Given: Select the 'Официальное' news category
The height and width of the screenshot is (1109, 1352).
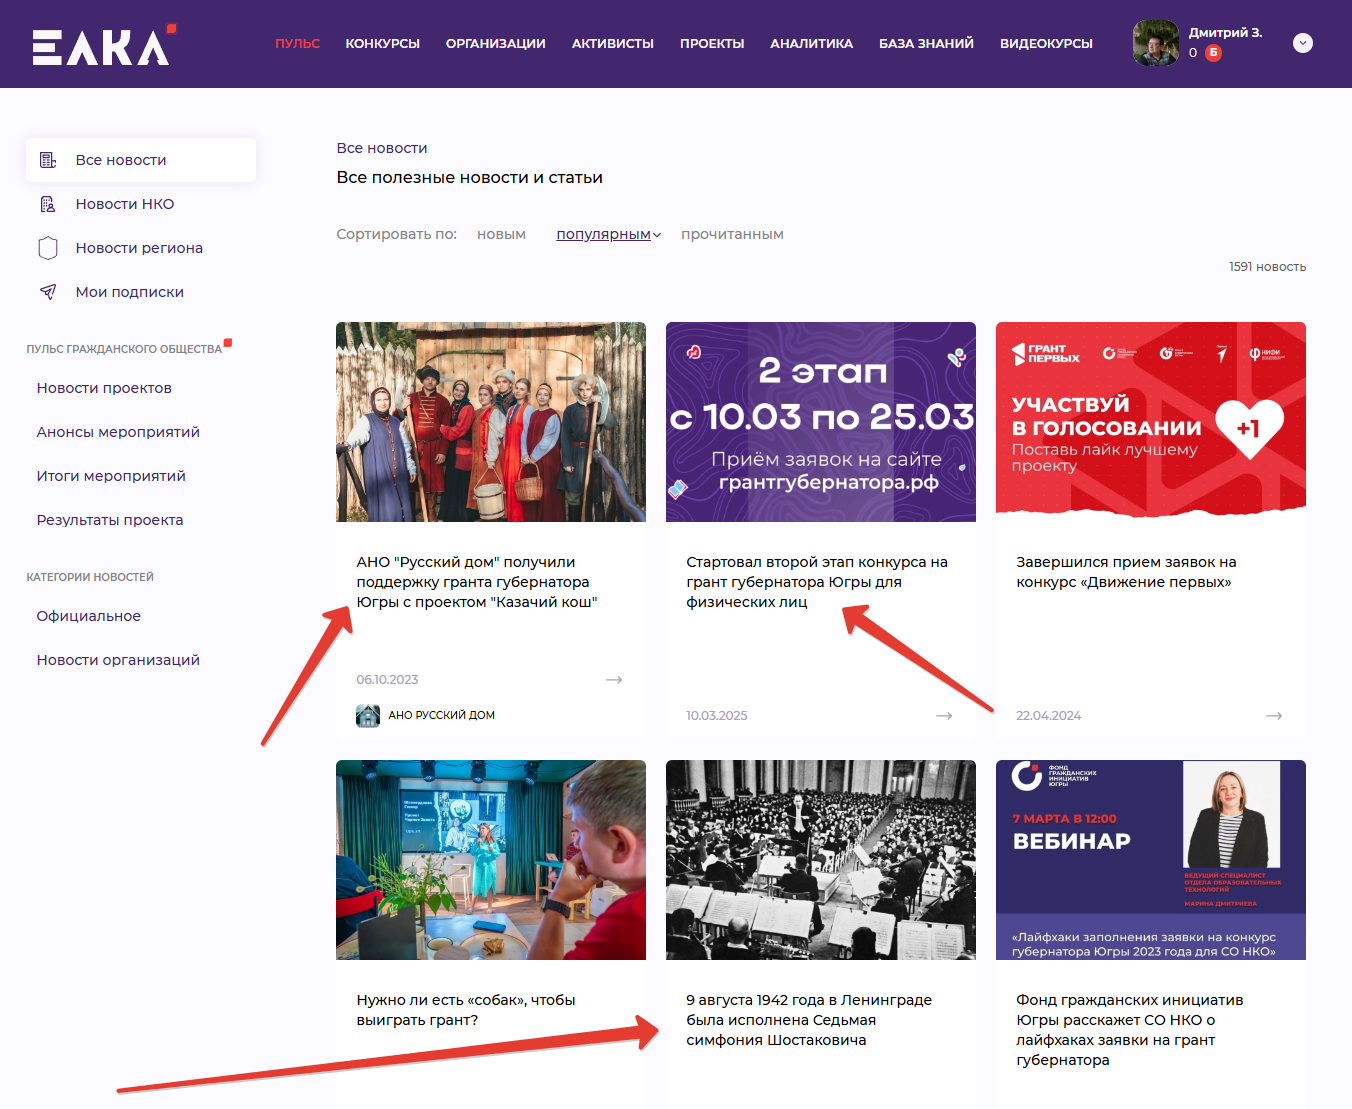Looking at the screenshot, I should 89,616.
